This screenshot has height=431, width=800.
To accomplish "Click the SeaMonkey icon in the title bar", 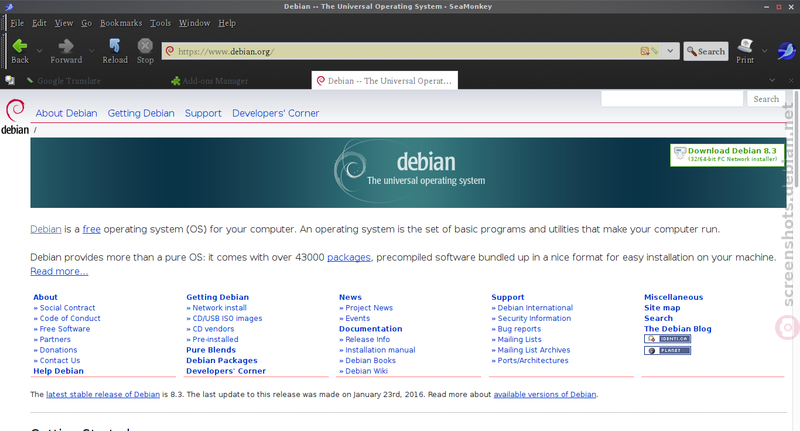I will click(x=9, y=7).
